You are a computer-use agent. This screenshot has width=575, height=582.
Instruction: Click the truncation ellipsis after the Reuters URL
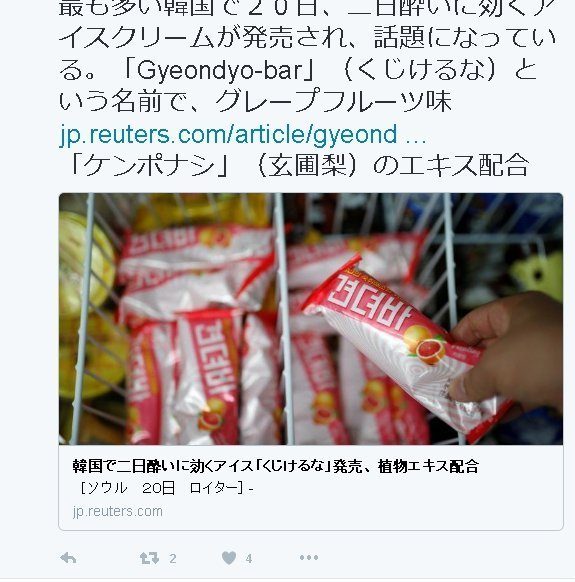click(416, 140)
